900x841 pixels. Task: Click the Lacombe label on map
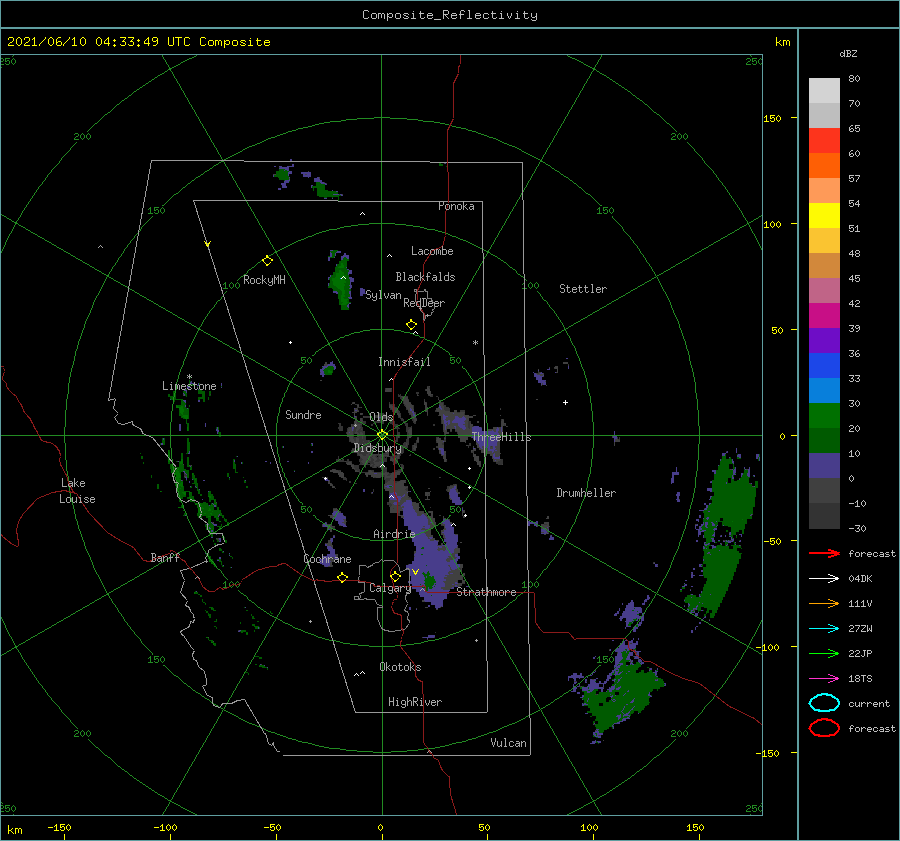[x=432, y=251]
